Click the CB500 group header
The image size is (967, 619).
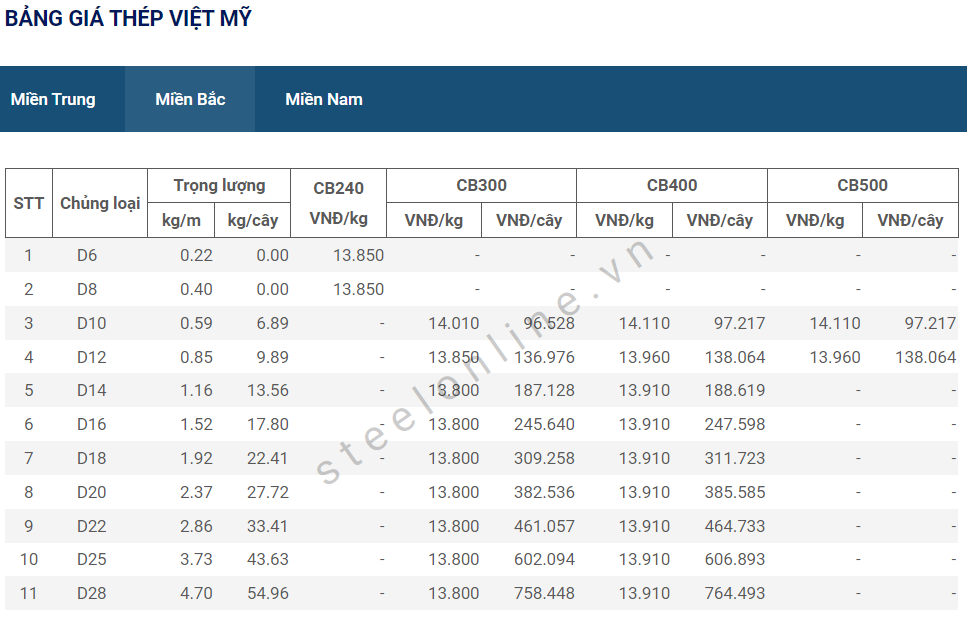pyautogui.click(x=863, y=186)
